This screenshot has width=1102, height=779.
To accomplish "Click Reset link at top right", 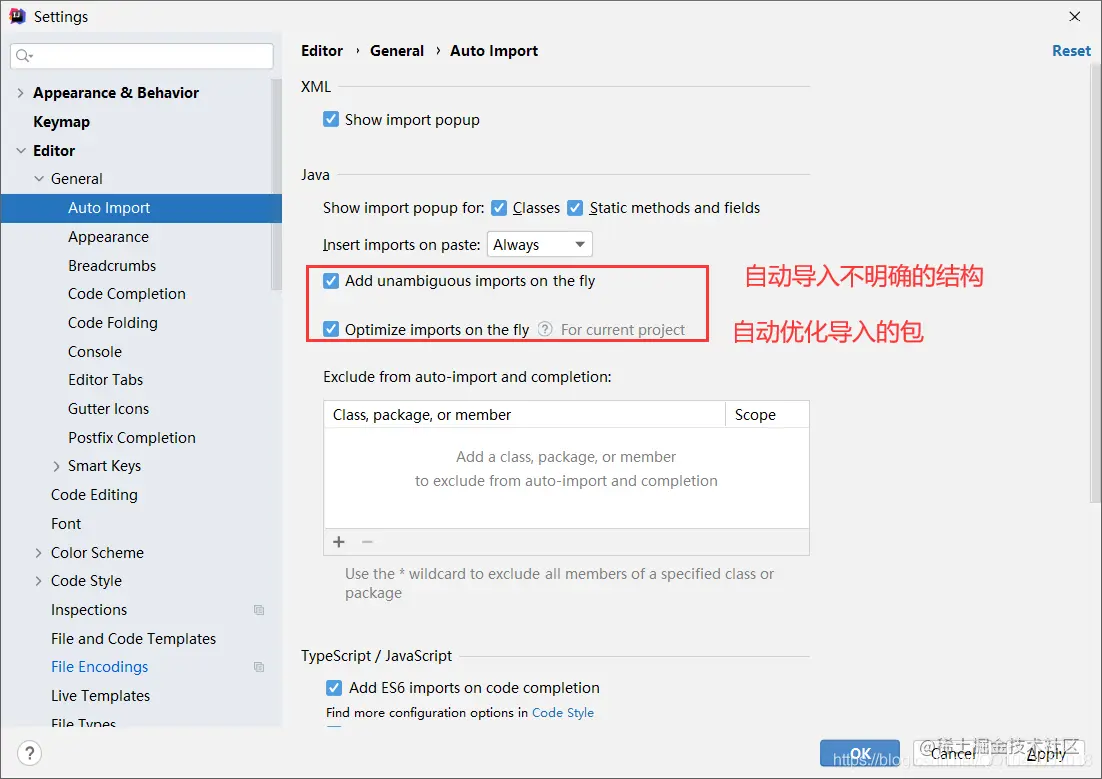I will tap(1071, 51).
